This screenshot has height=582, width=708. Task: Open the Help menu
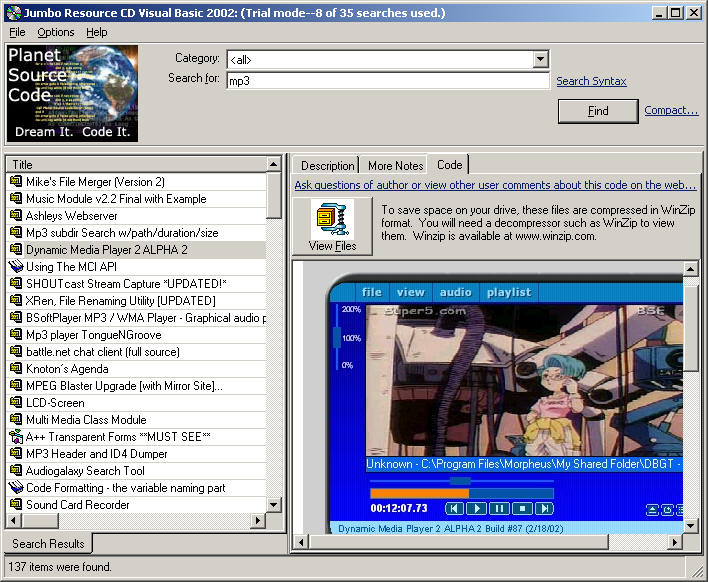97,33
